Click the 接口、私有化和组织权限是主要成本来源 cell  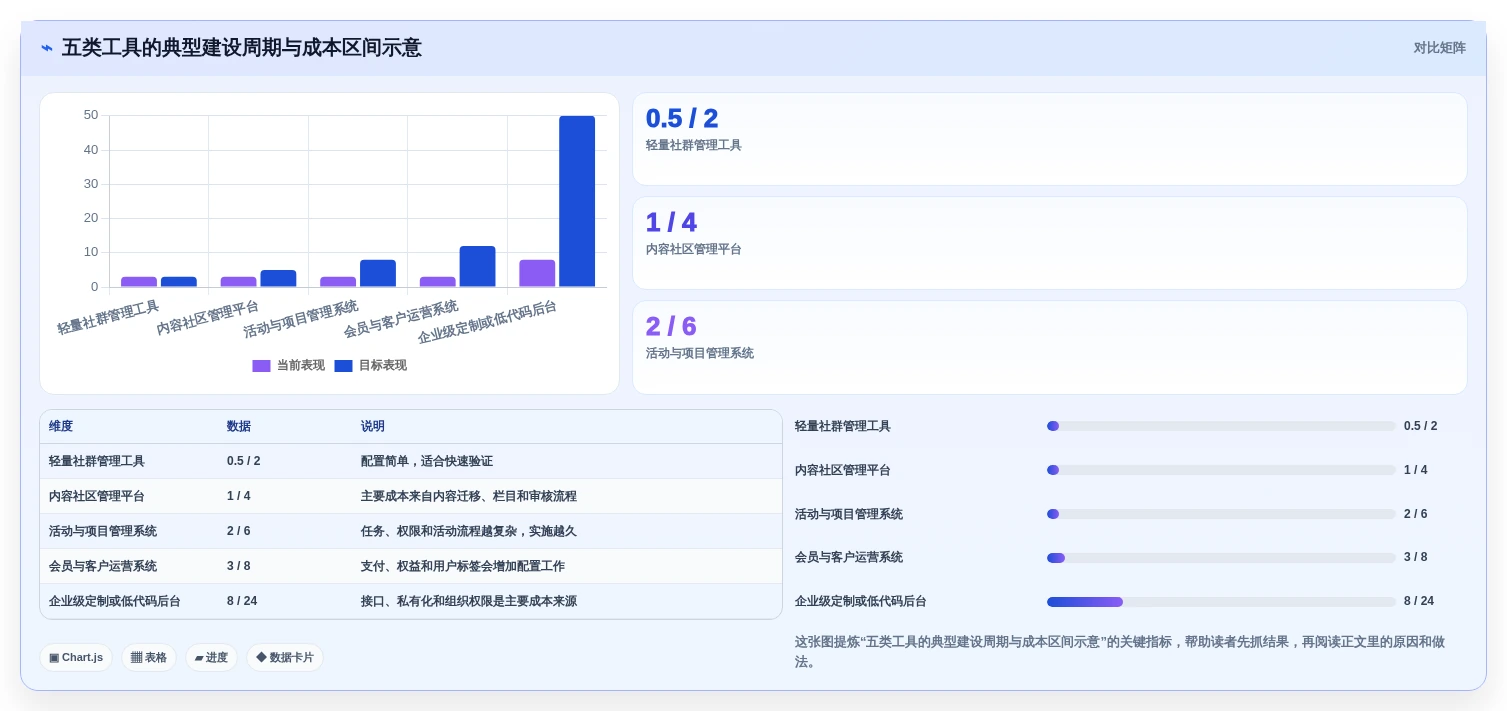469,601
